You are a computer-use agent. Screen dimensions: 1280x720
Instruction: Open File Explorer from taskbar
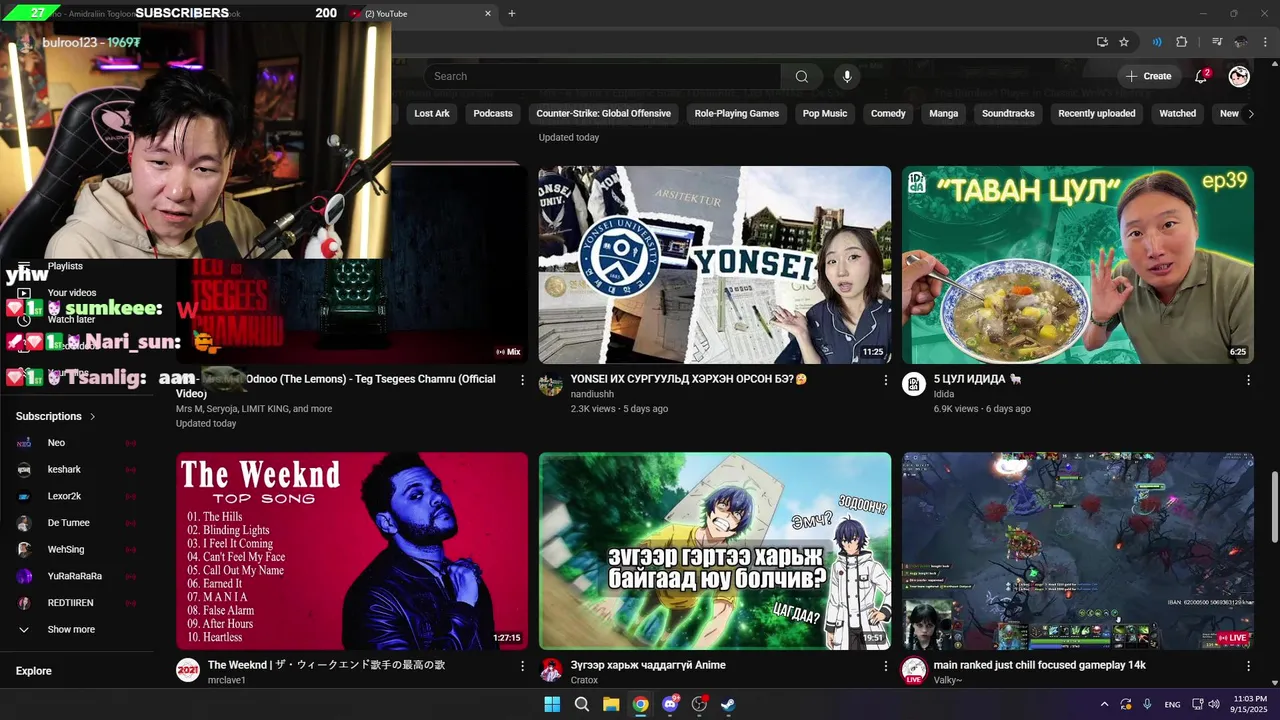[x=611, y=704]
